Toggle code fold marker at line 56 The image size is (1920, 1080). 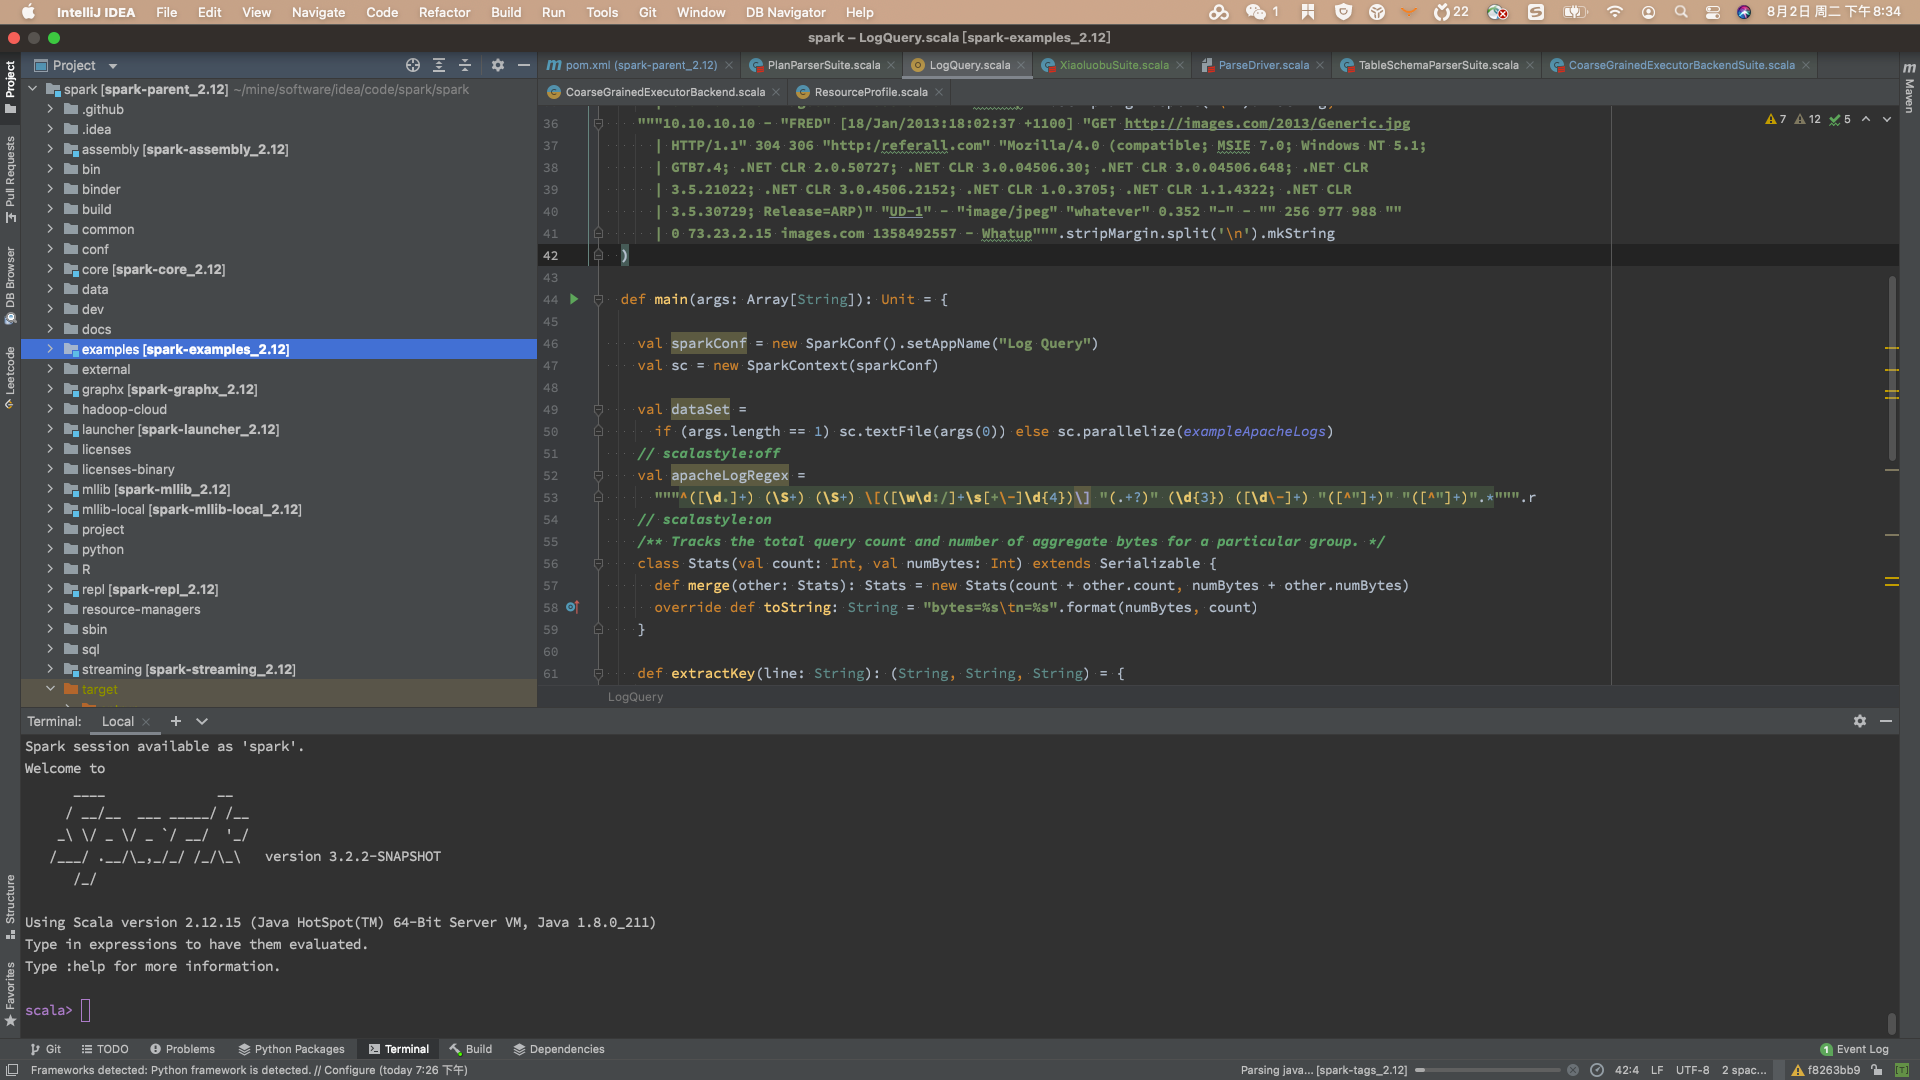click(x=598, y=563)
